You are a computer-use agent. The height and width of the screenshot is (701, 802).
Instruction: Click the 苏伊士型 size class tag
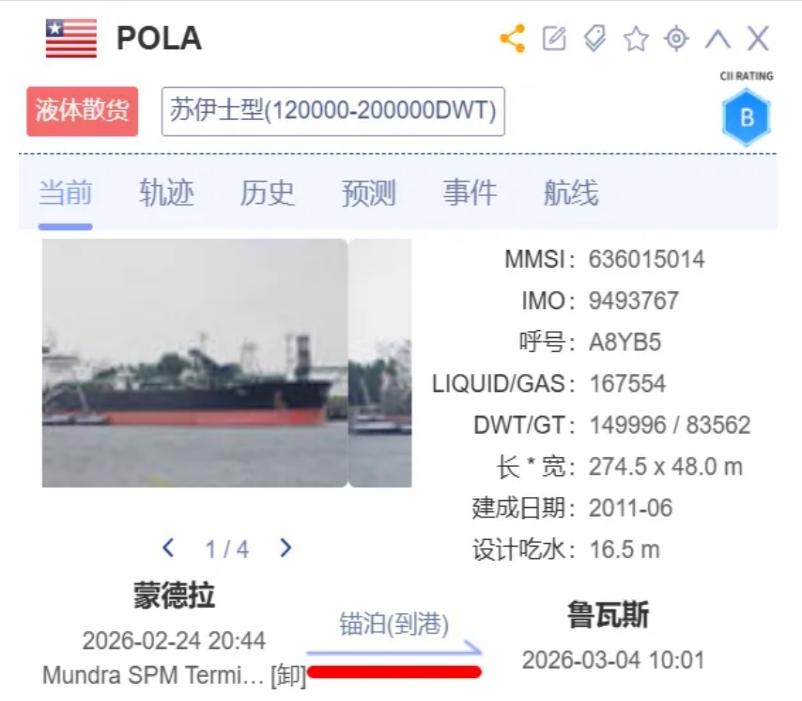tap(333, 111)
